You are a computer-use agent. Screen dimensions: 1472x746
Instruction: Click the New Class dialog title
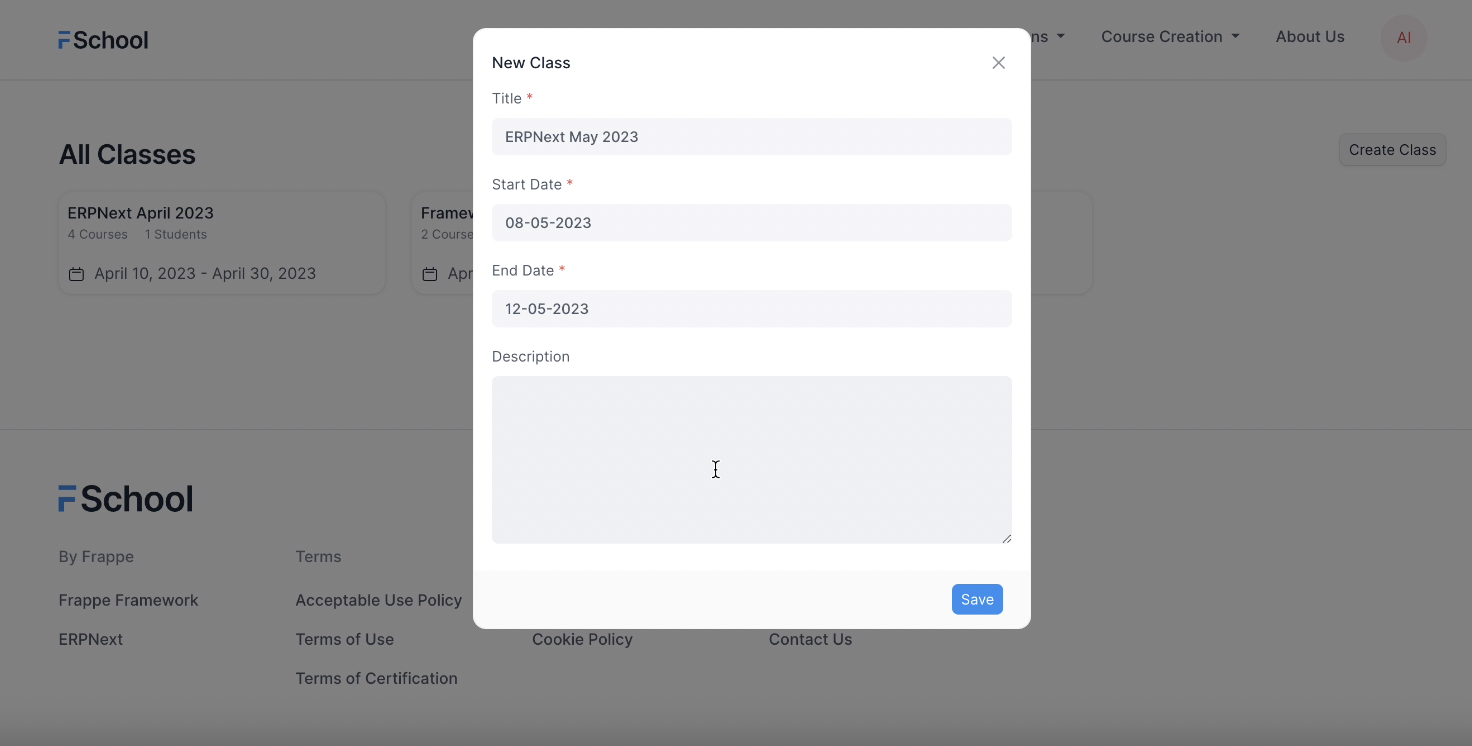531,63
